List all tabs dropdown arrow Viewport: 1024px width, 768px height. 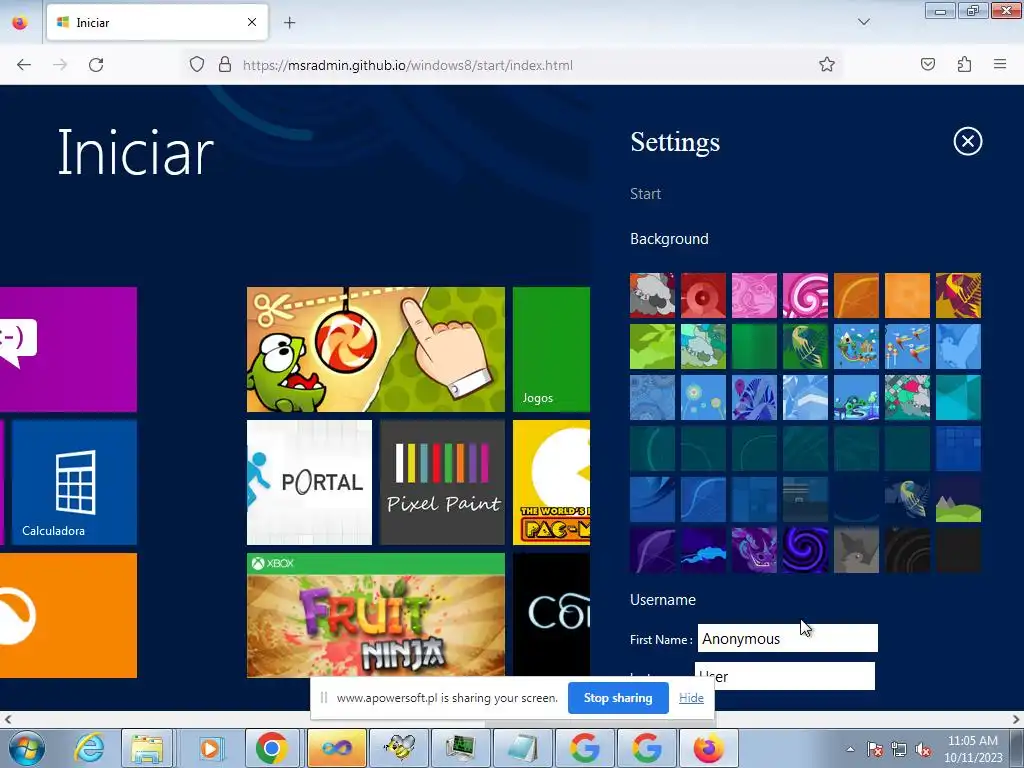[863, 22]
